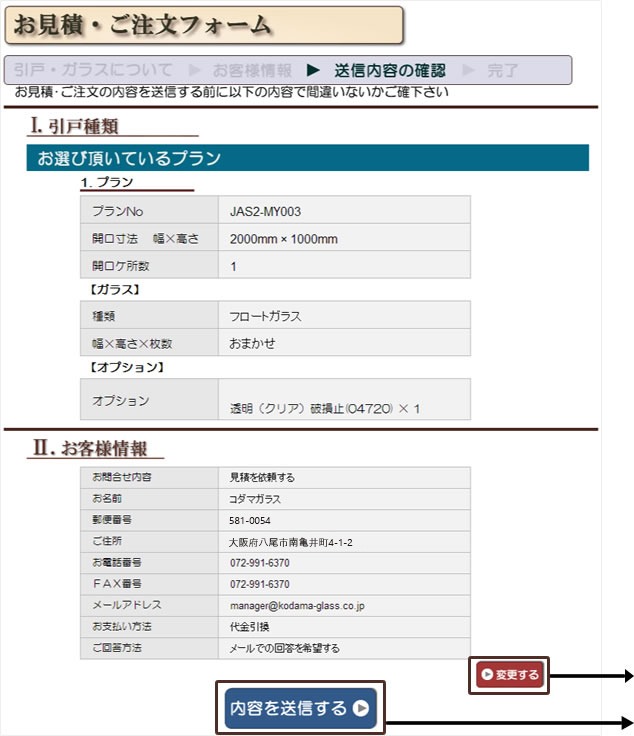Viewport: 634px width, 736px height.
Task: Click the Ⅱ. お客様情報 section heading
Action: click(x=90, y=447)
